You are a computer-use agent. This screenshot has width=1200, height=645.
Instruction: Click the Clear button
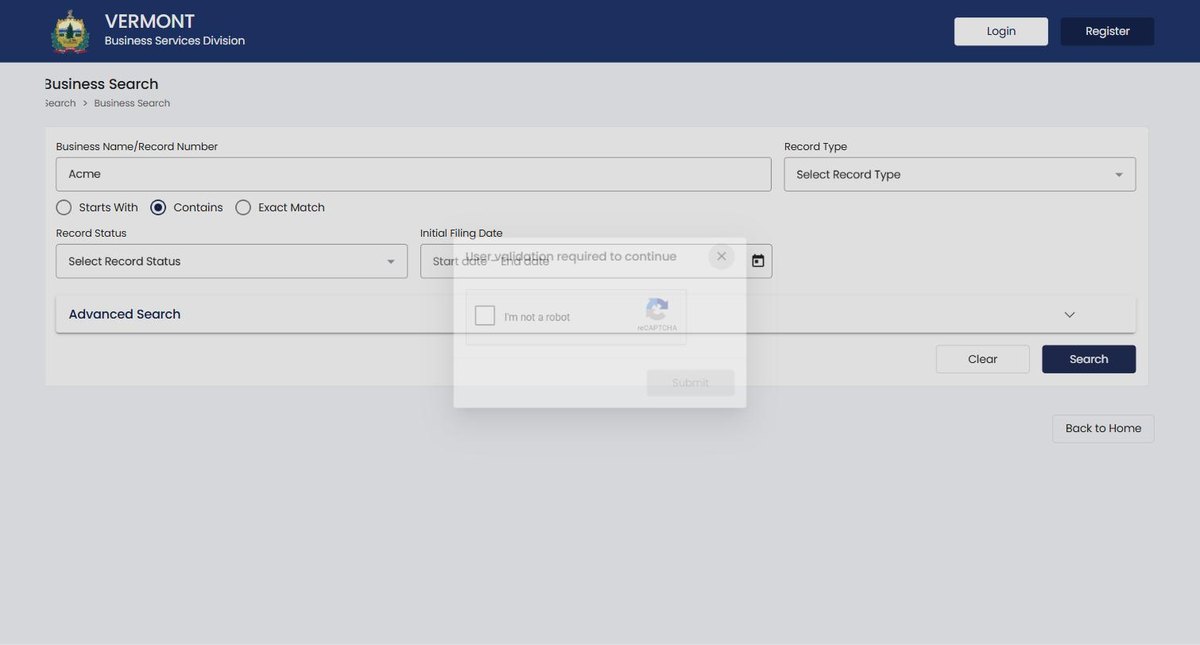[983, 359]
